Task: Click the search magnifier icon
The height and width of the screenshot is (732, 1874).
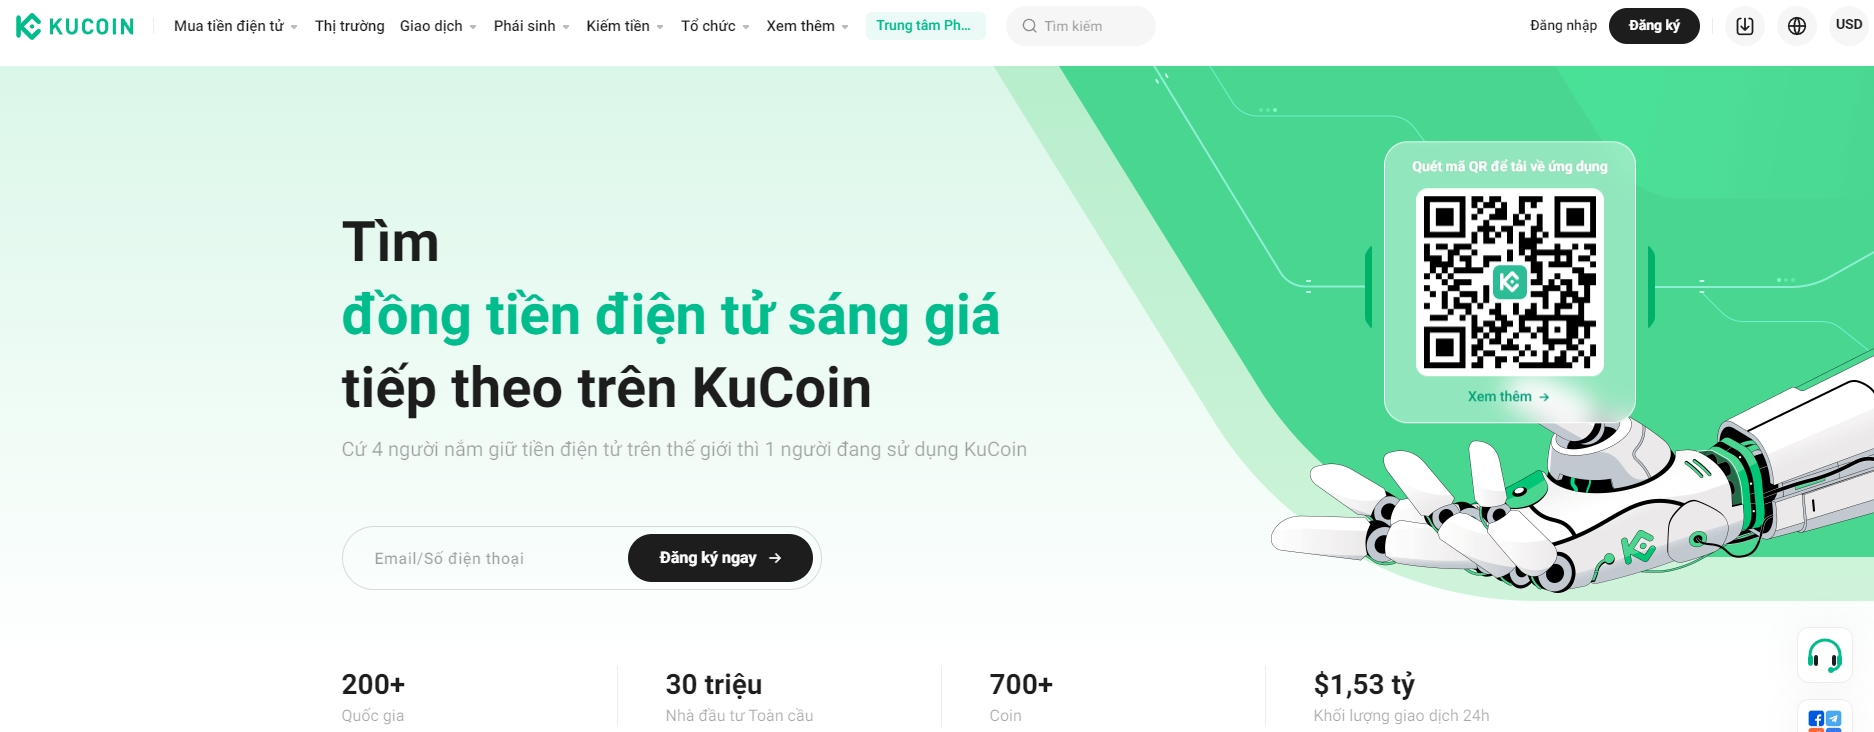Action: coord(1029,26)
